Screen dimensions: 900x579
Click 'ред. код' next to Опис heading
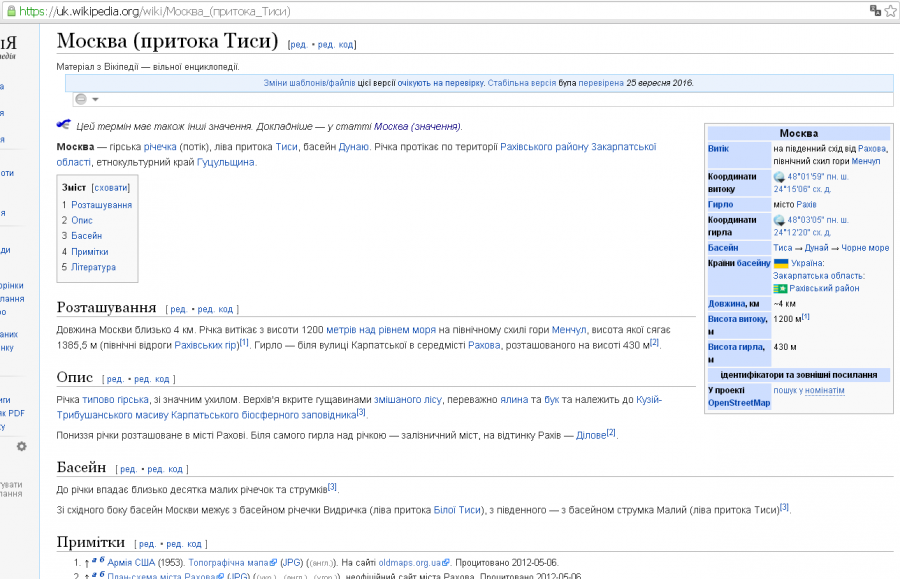point(153,379)
